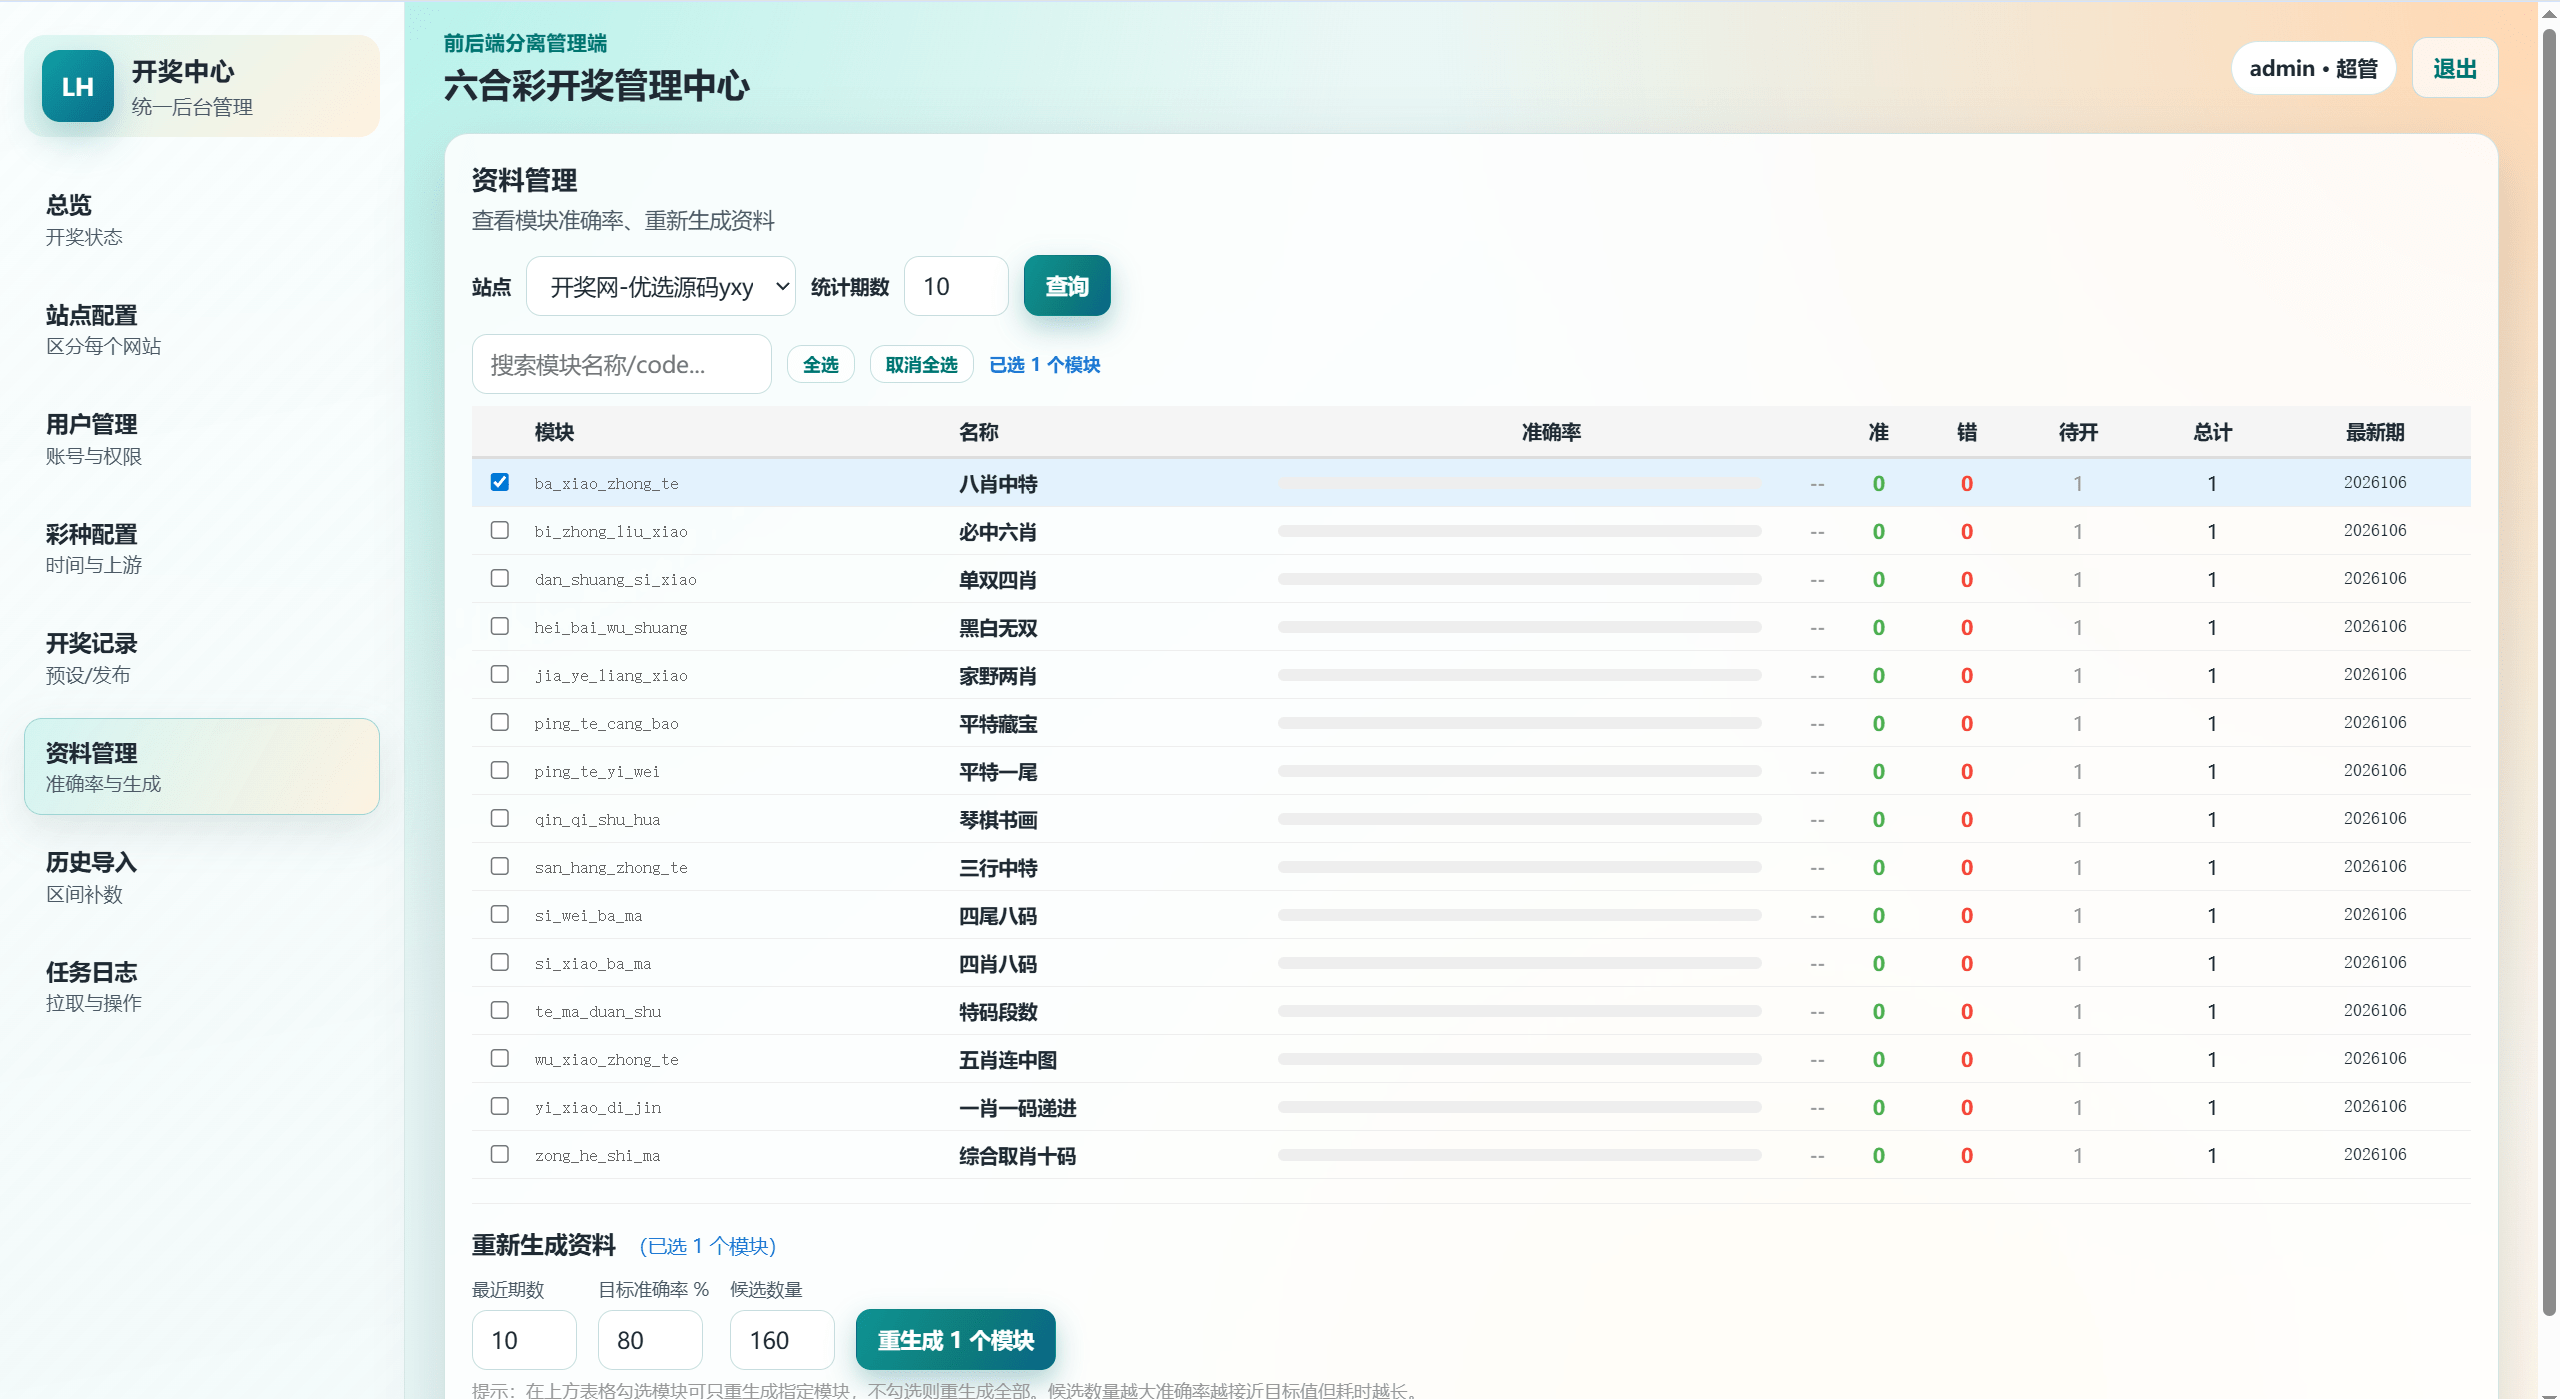2560x1399 pixels.
Task: Click accuracy bar for 综合取肖十码
Action: tap(1520, 1155)
